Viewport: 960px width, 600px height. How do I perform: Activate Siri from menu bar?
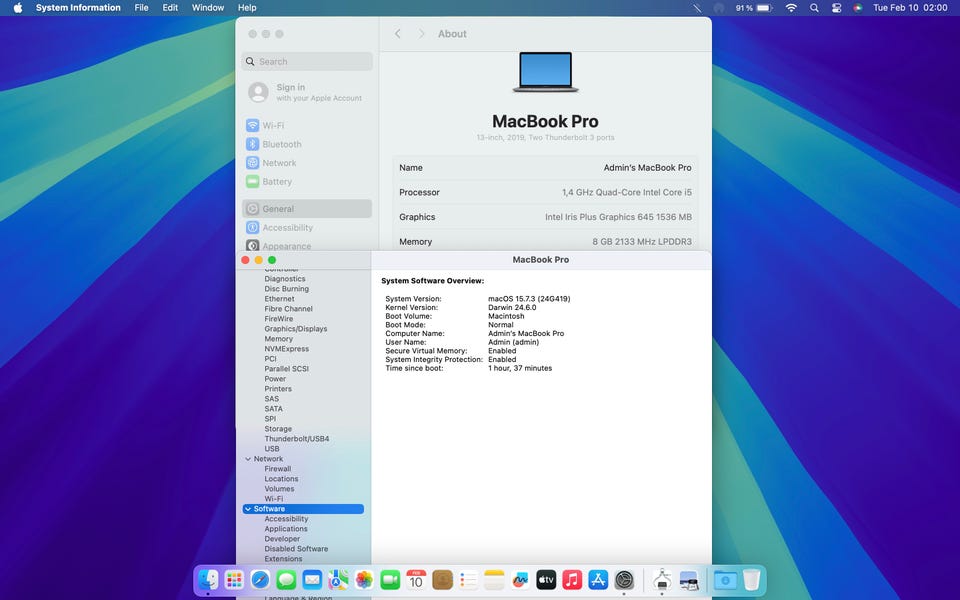[x=858, y=8]
